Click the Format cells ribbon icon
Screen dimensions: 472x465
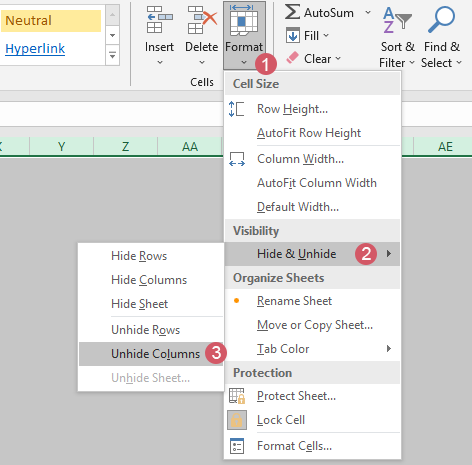point(244,20)
